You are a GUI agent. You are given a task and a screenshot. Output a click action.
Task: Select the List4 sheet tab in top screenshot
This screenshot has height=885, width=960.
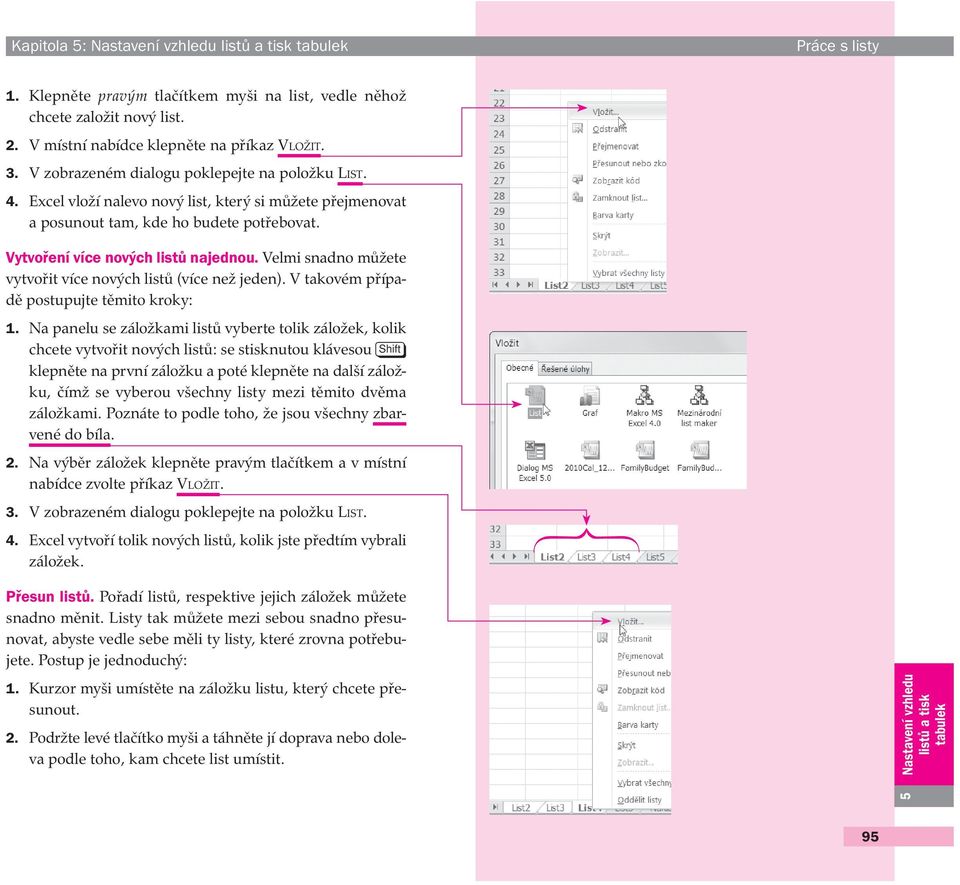coord(624,285)
